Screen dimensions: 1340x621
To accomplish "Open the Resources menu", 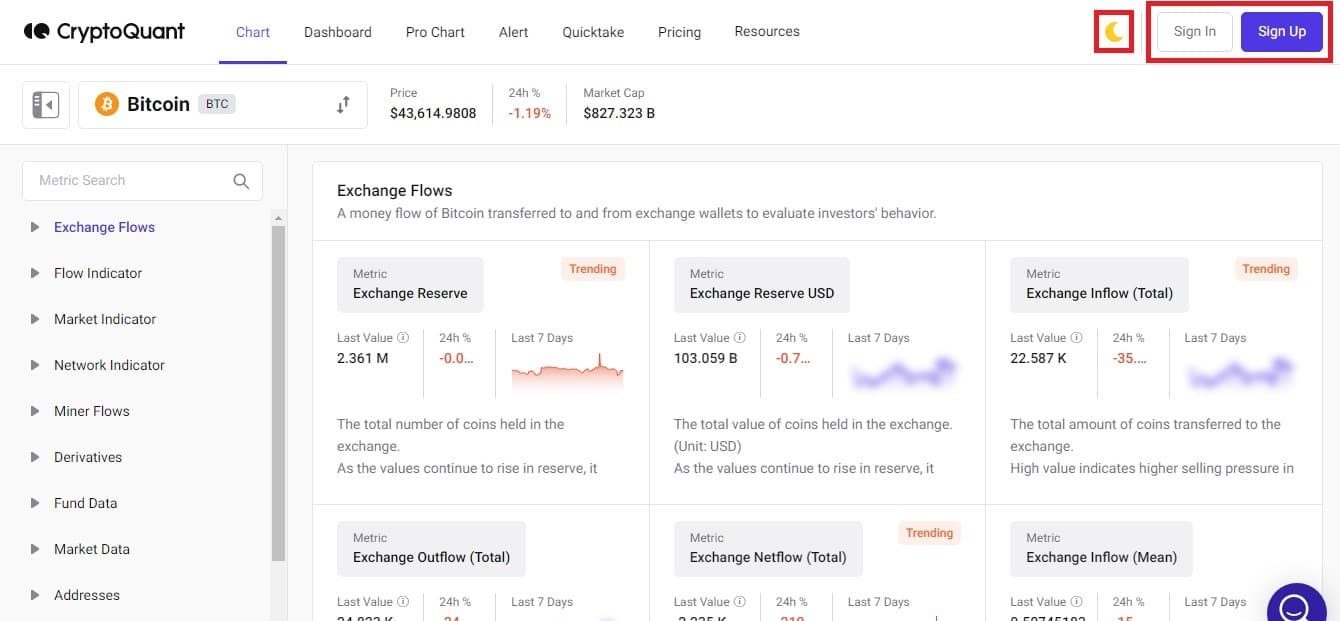I will click(x=767, y=31).
